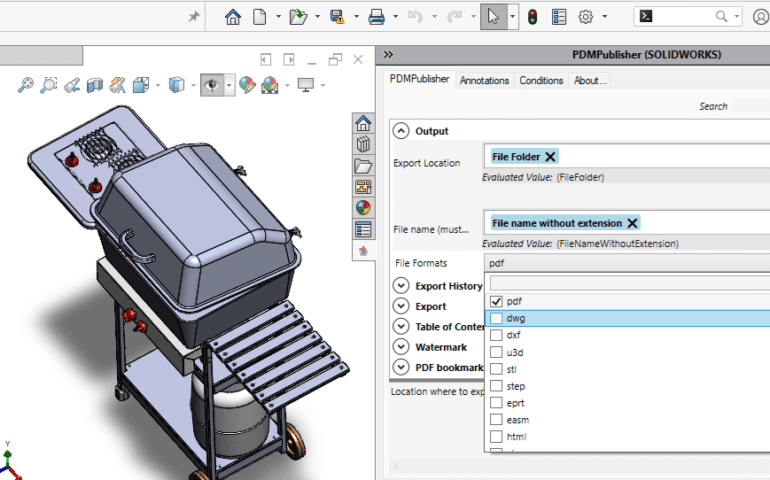The width and height of the screenshot is (770, 480).
Task: Print the document
Action: tap(377, 17)
